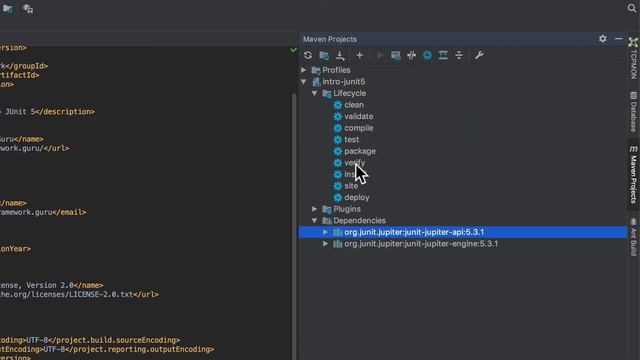The width and height of the screenshot is (640, 360).
Task: Collapse the intro-junit5 project node
Action: 304,82
